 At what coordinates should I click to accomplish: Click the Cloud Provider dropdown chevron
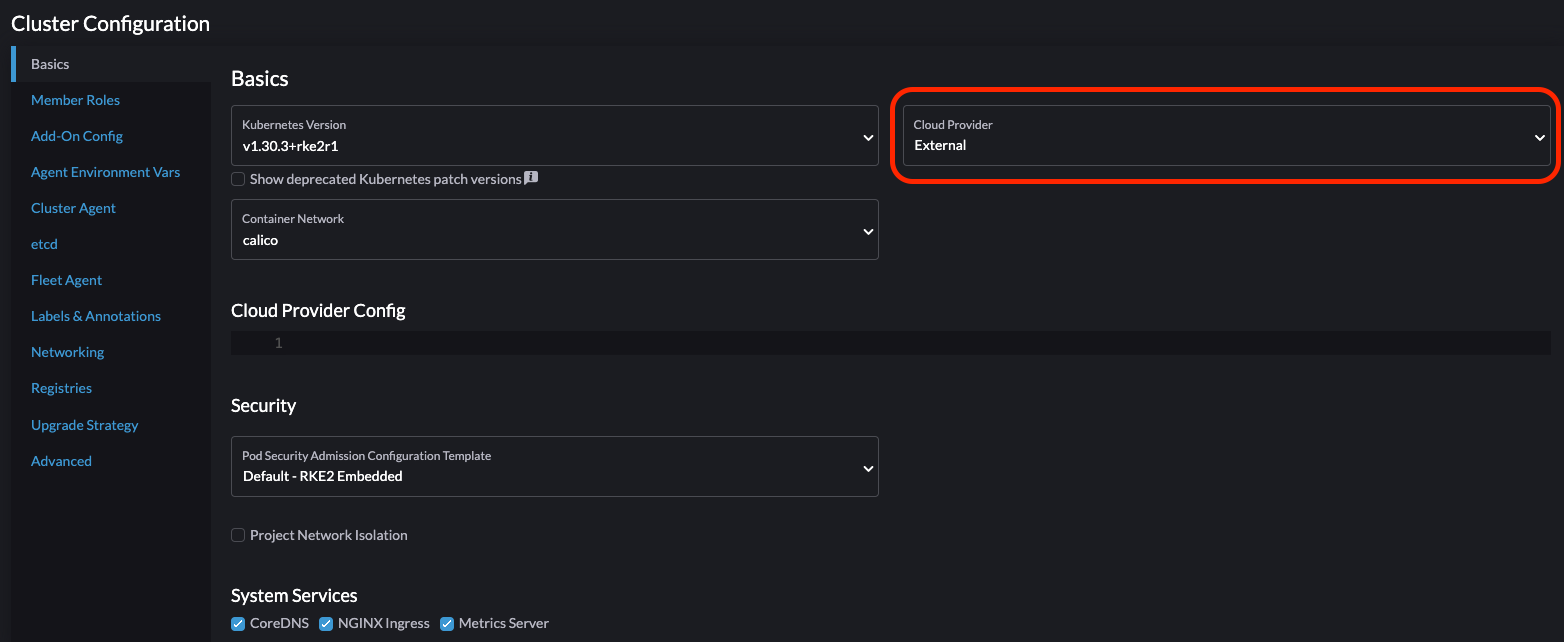click(1539, 137)
